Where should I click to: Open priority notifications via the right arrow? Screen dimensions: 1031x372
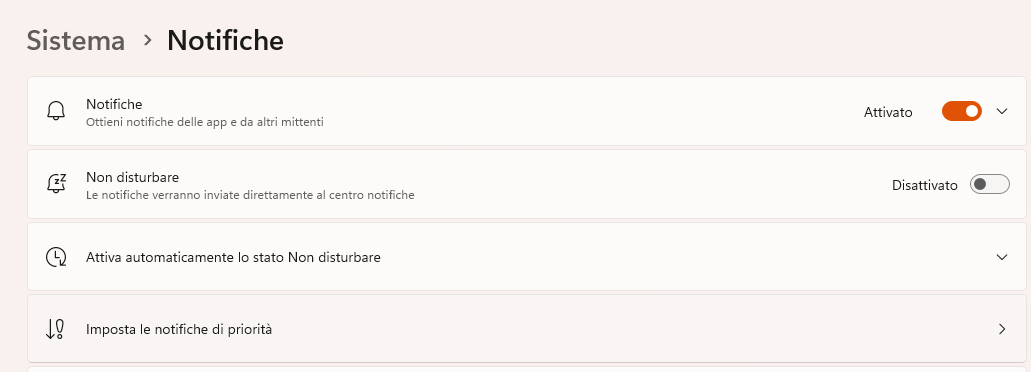pyautogui.click(x=1002, y=329)
